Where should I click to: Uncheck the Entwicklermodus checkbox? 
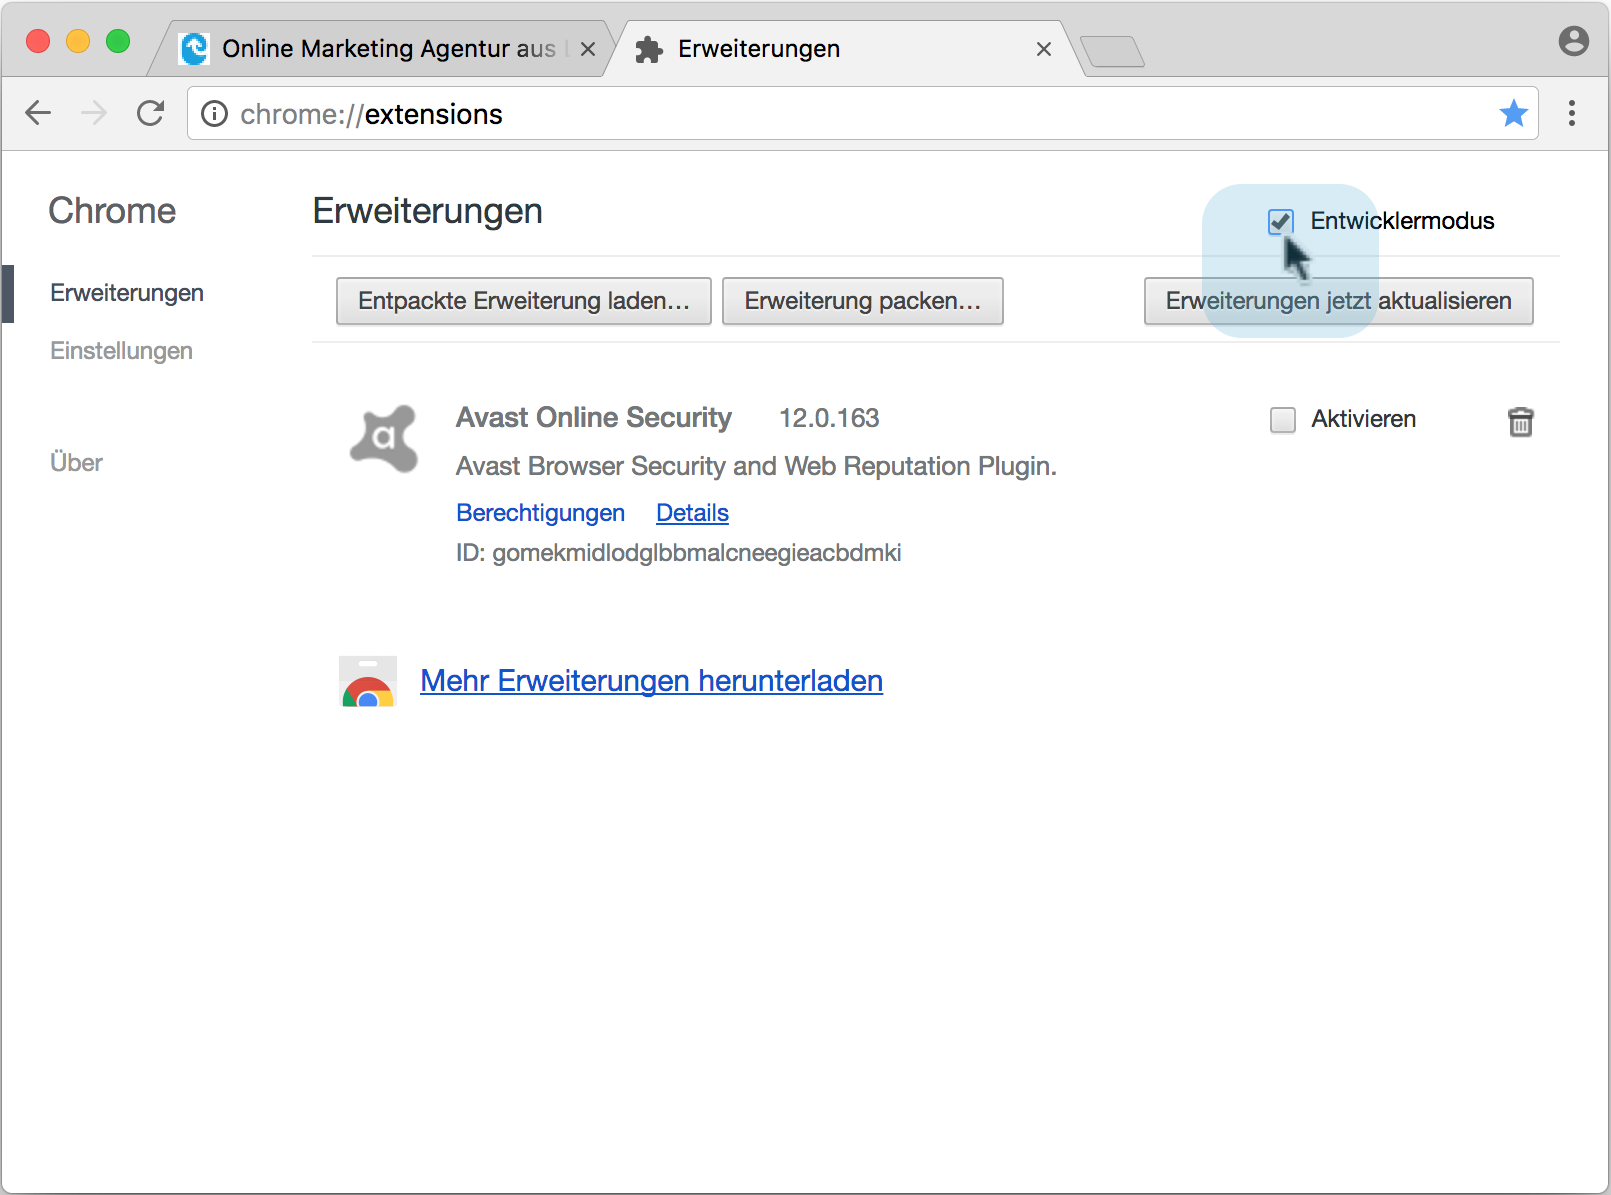click(1281, 221)
